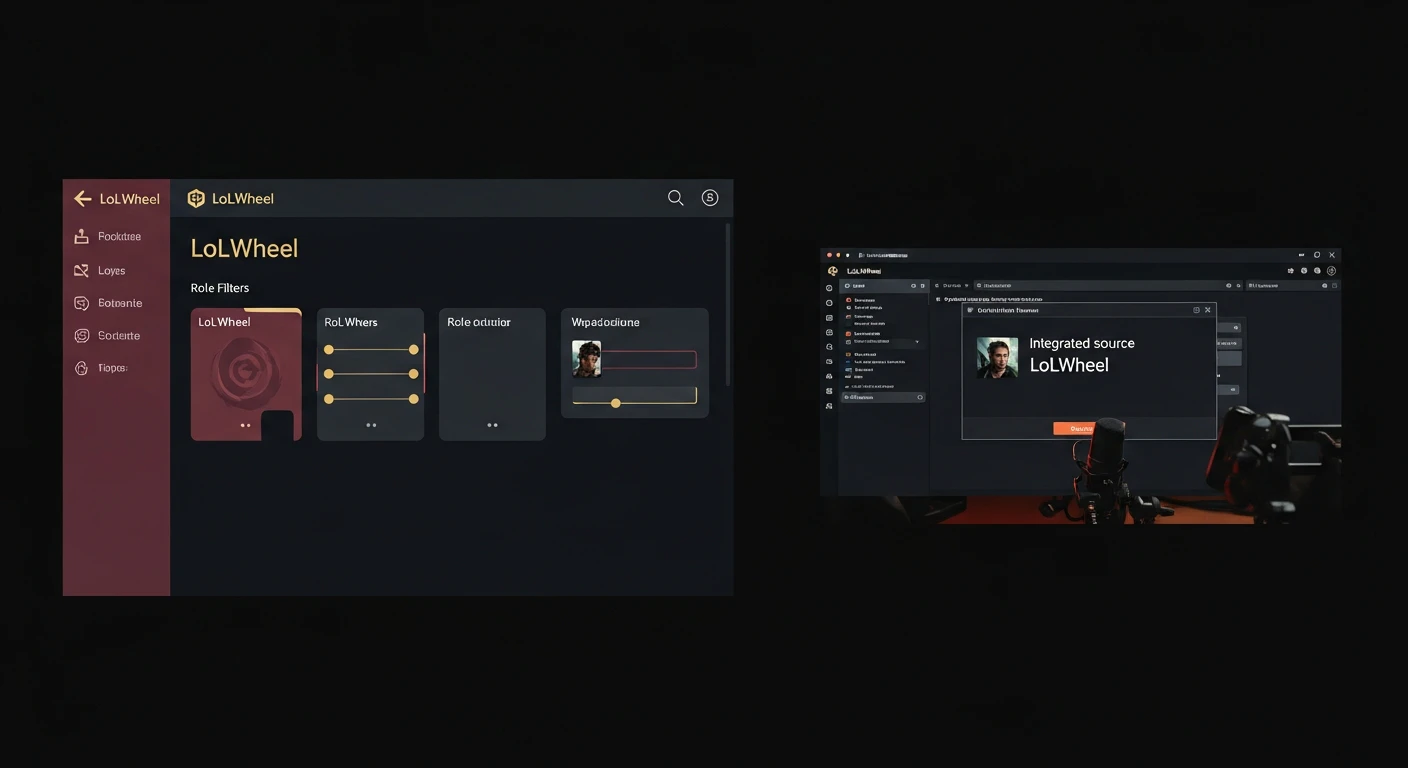Click the red outlined field in Wpadodiane card
The width and height of the screenshot is (1408, 768).
tap(649, 360)
